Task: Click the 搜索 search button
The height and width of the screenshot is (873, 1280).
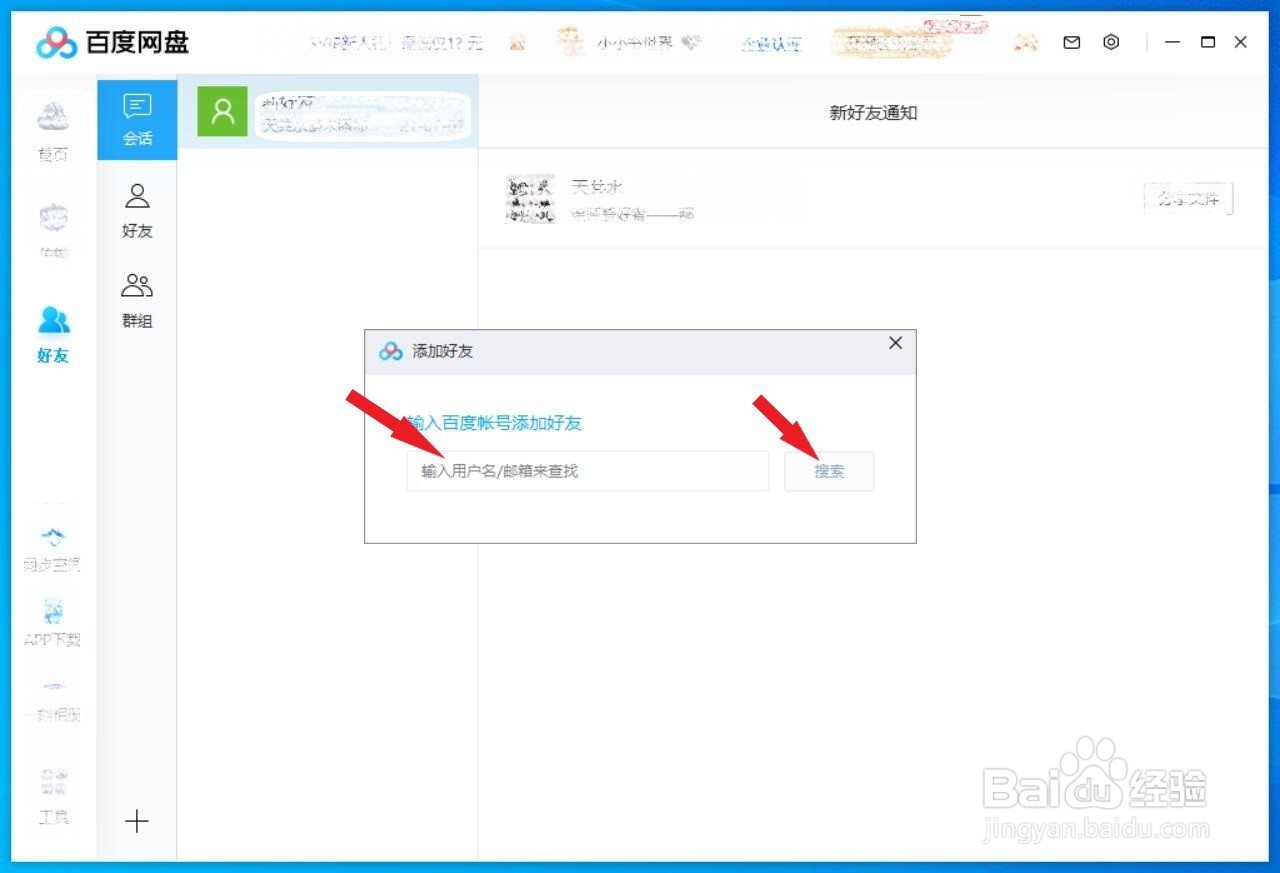Action: point(829,471)
